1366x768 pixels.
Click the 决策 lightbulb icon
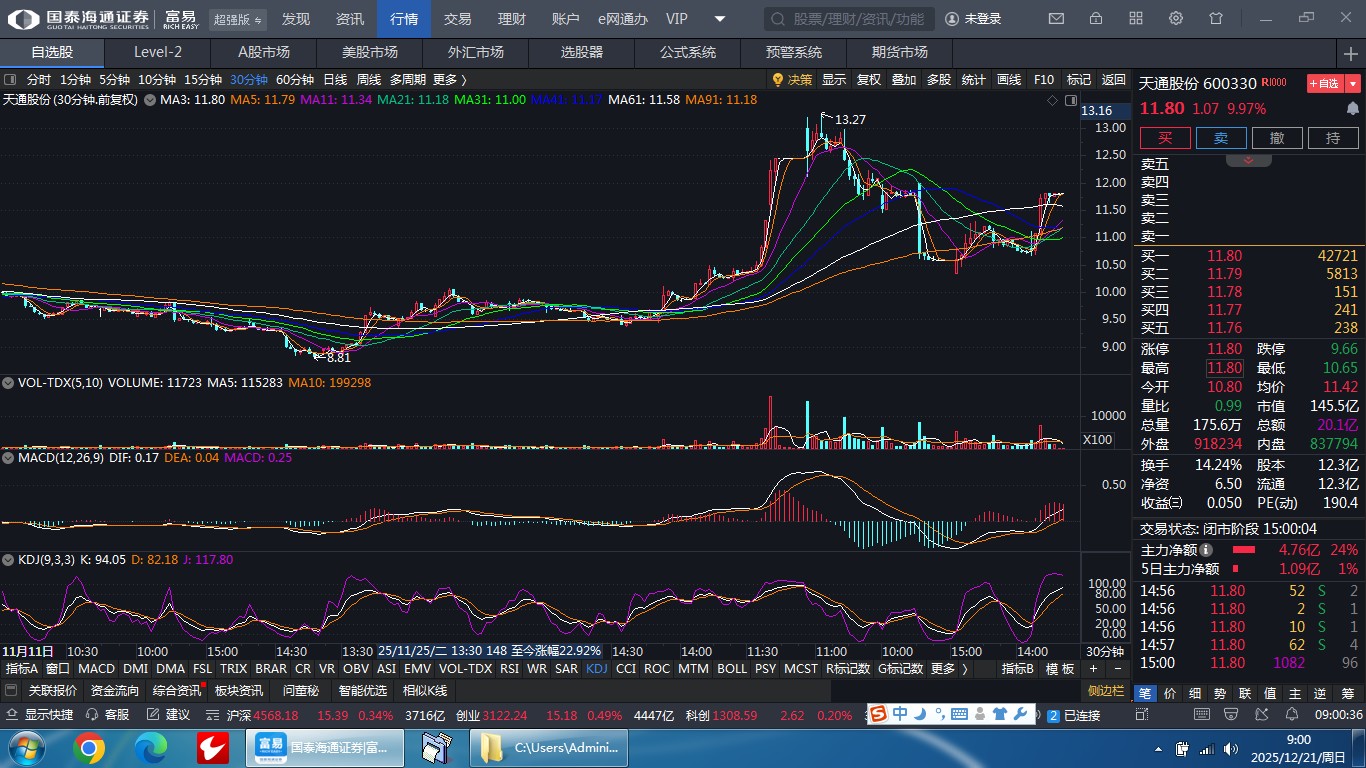pyautogui.click(x=778, y=80)
